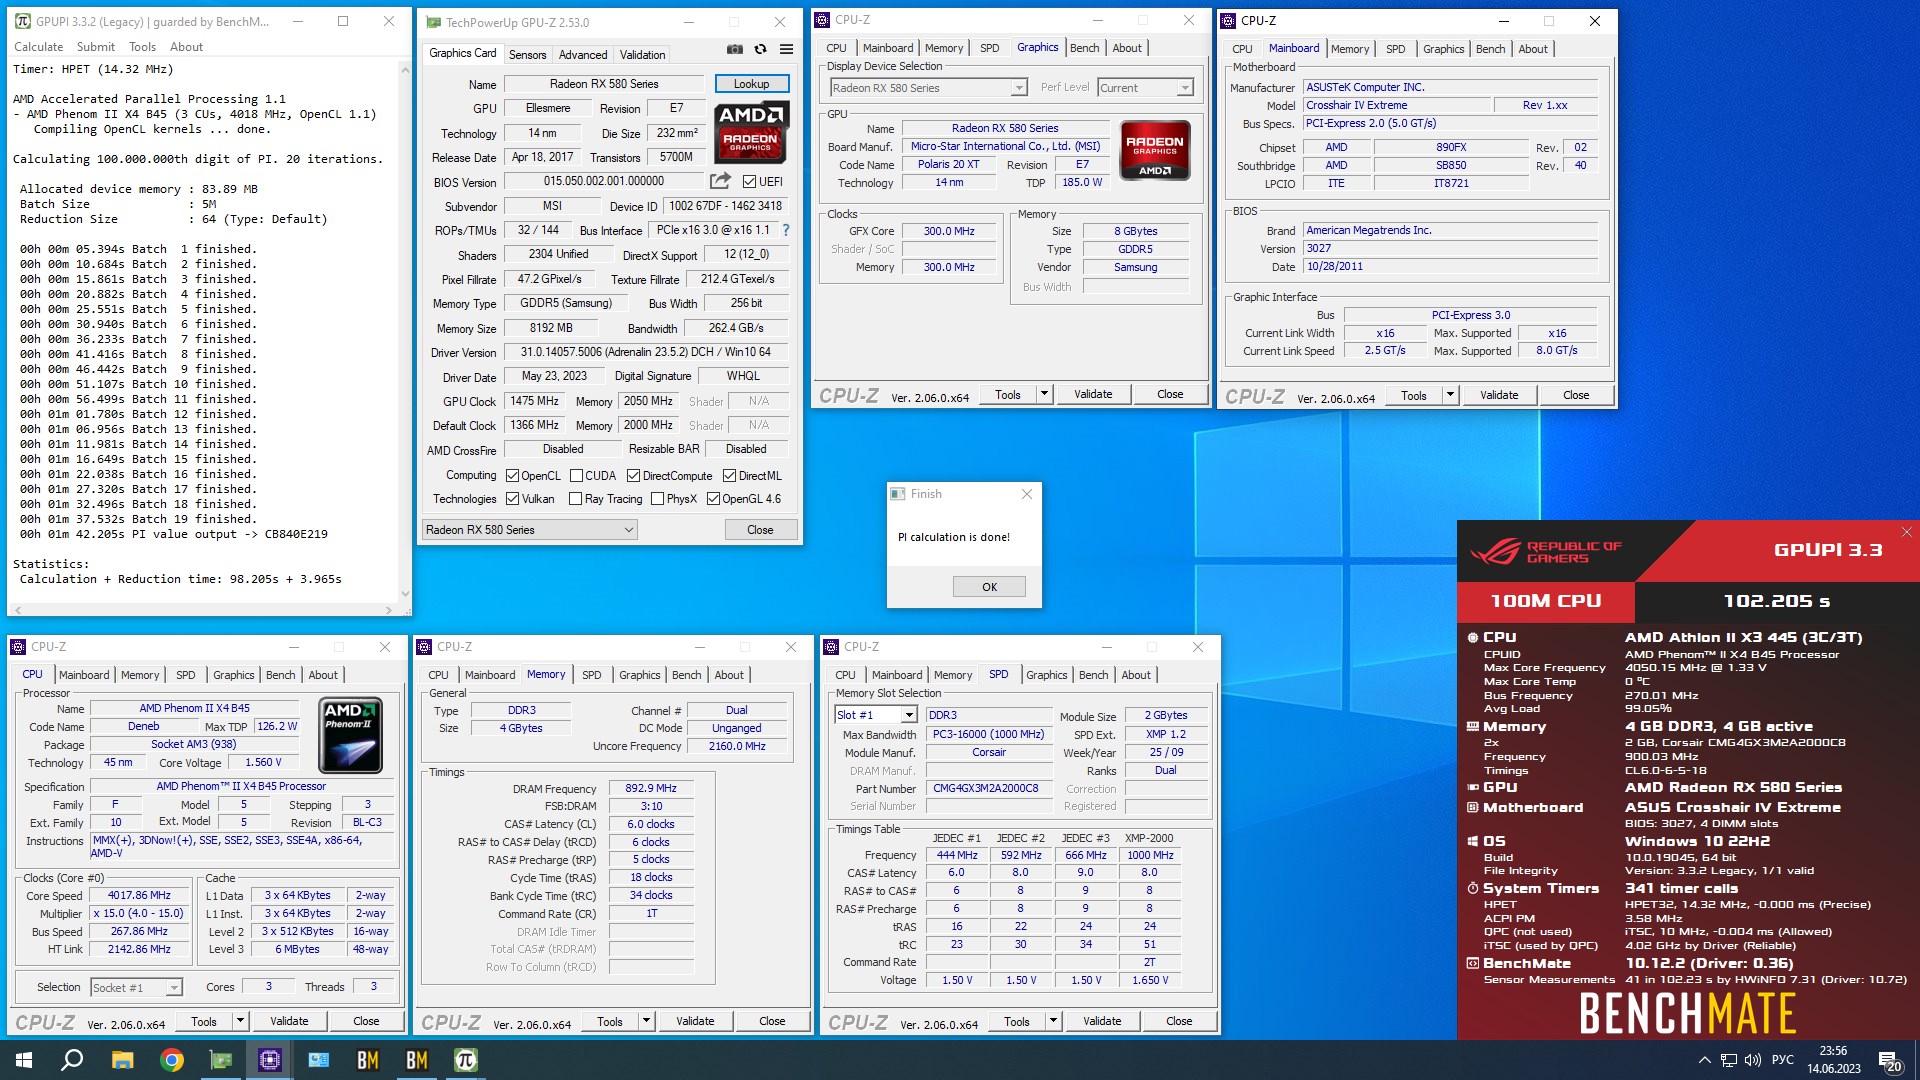Open the Socket #1 selection dropdown
Viewport: 1920px width, 1080px height.
[x=136, y=988]
